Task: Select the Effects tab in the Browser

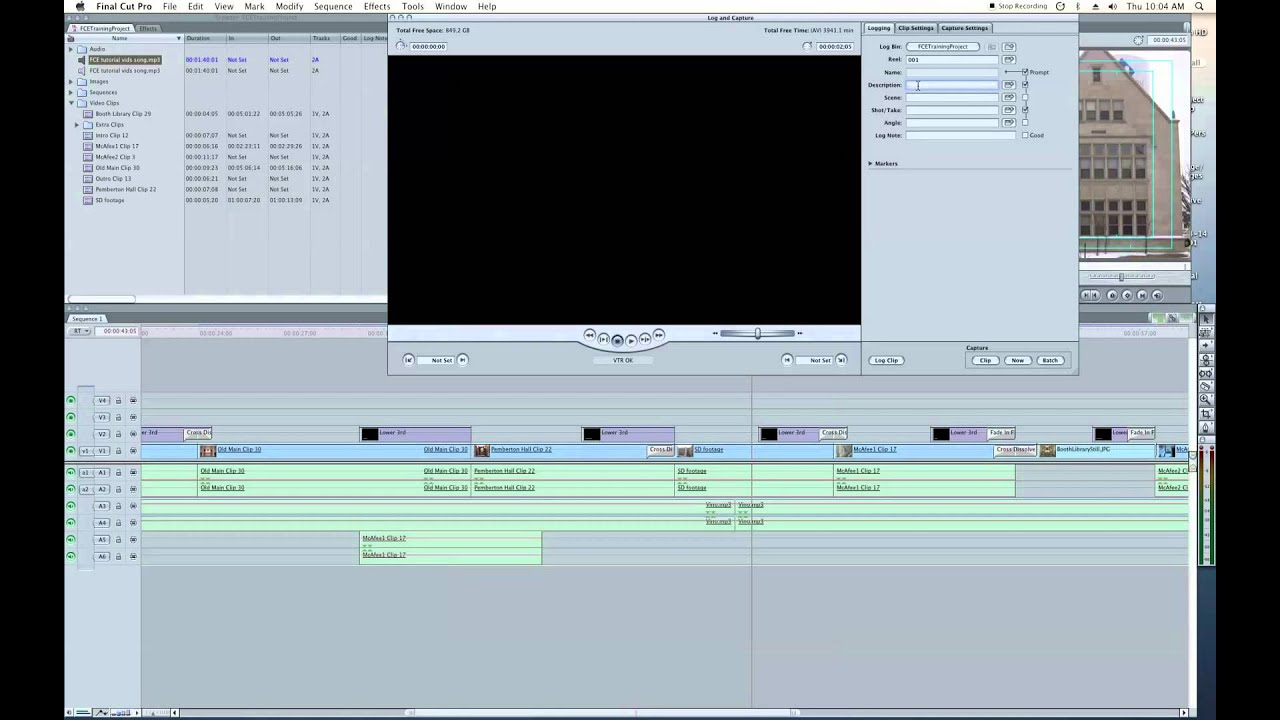Action: (148, 28)
